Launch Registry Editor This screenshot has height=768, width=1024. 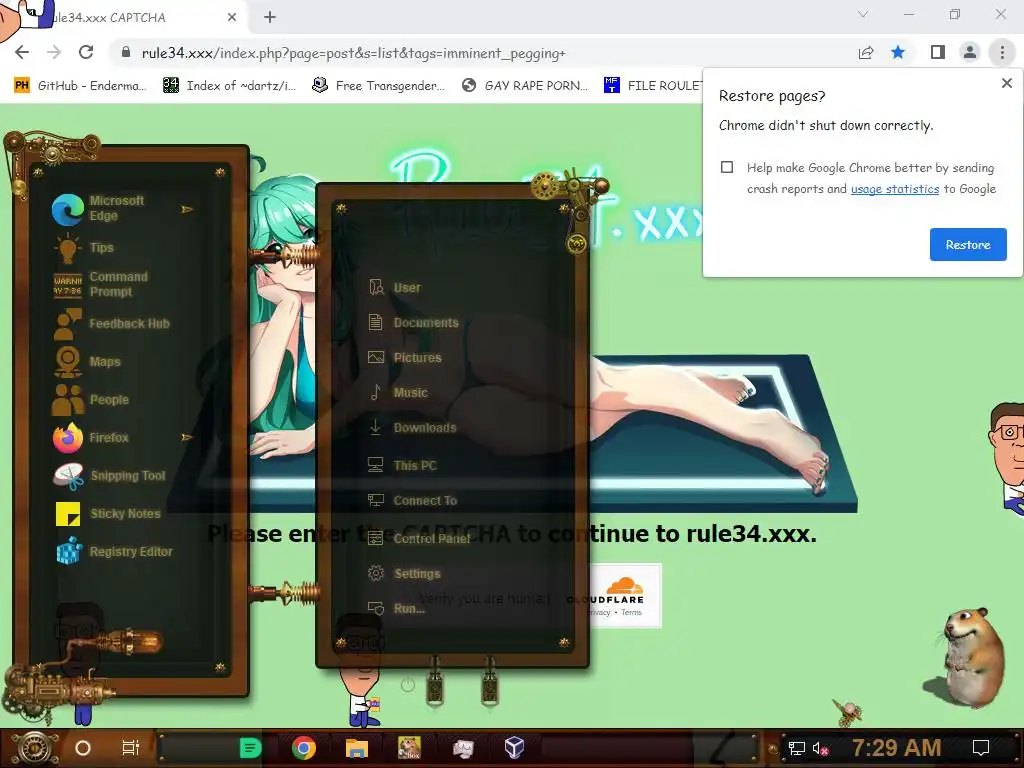tap(114, 551)
